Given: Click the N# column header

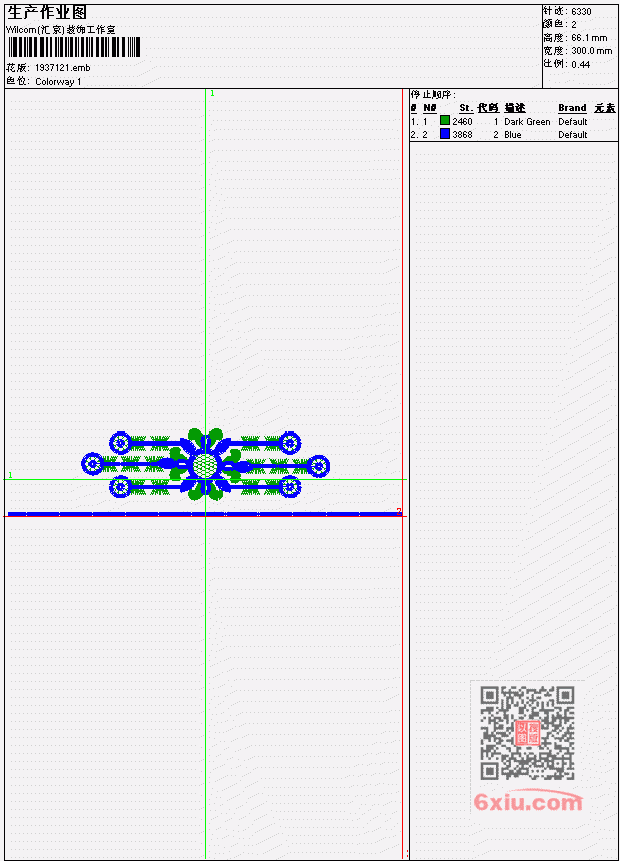Looking at the screenshot, I should point(429,108).
